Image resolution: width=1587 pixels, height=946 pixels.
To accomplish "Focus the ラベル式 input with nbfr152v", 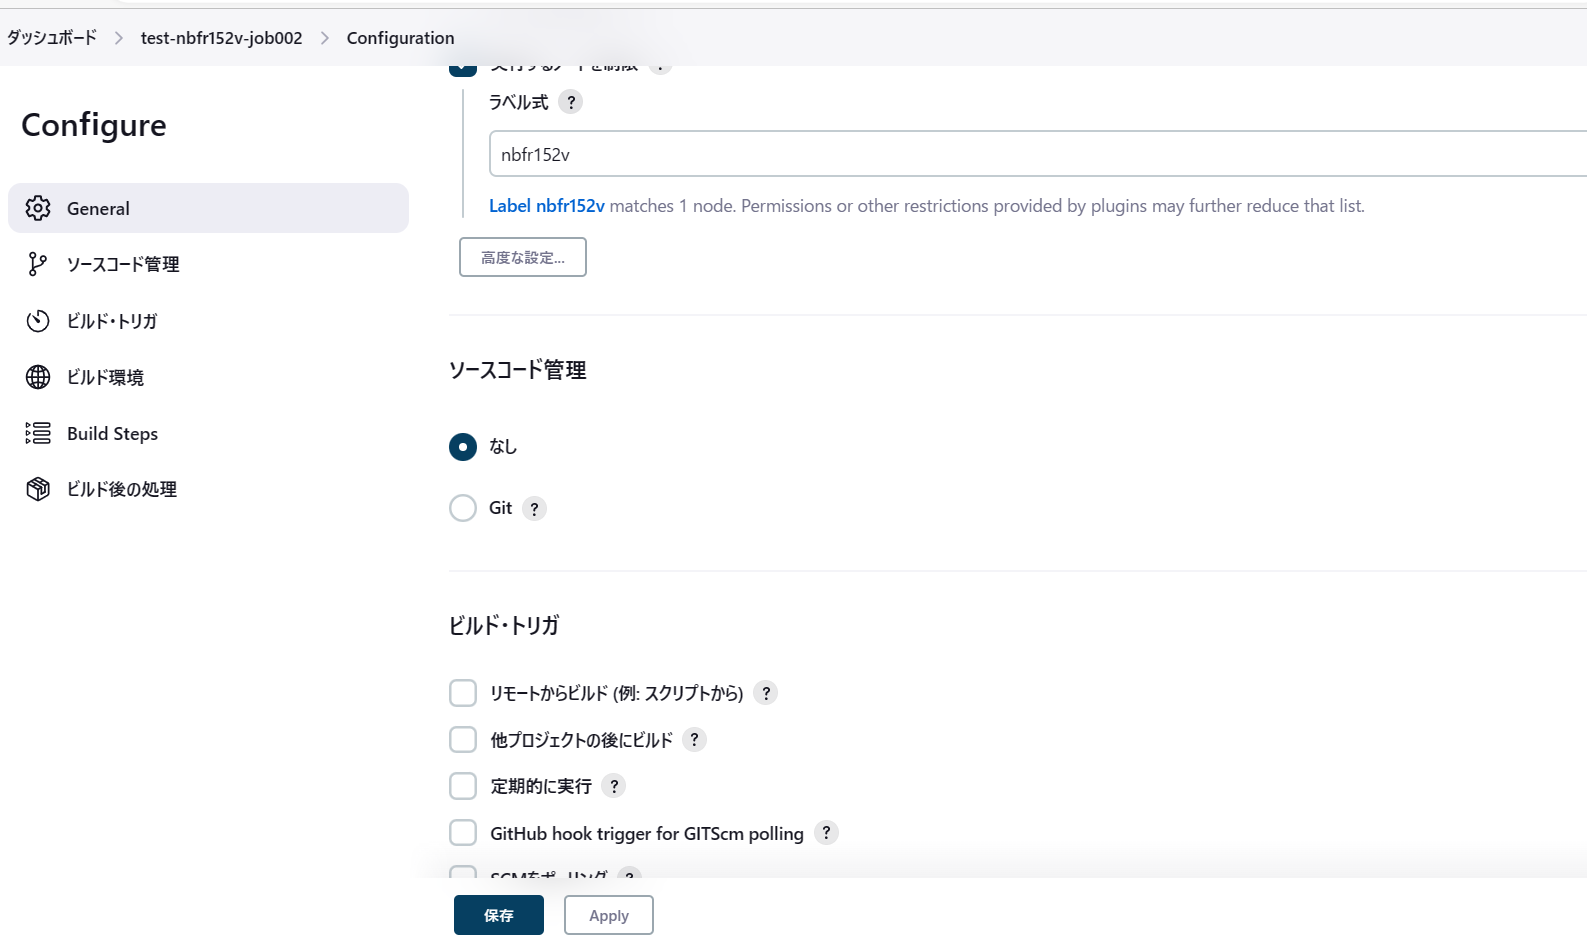I will 1038,154.
